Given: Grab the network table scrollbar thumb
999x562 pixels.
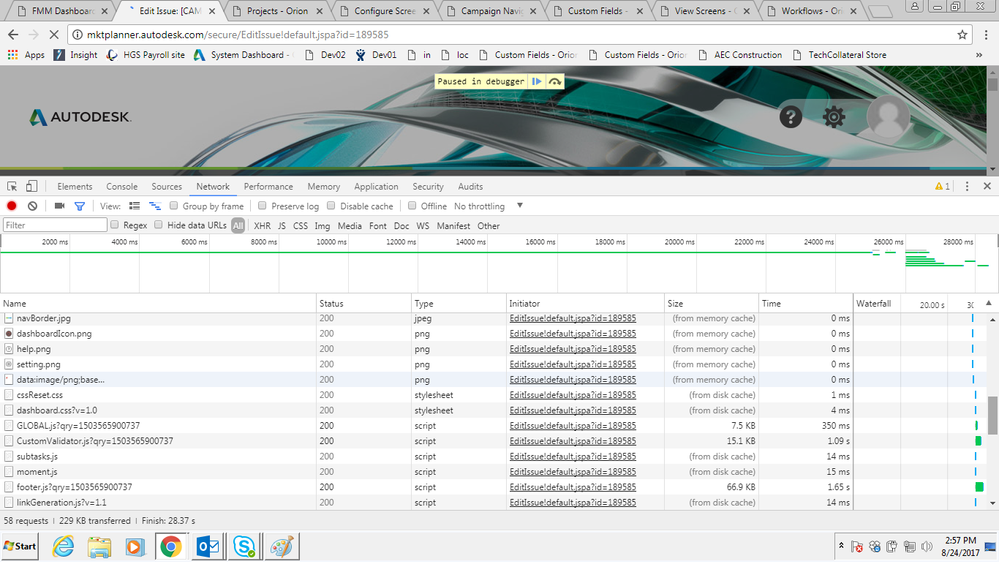Looking at the screenshot, I should [x=992, y=414].
